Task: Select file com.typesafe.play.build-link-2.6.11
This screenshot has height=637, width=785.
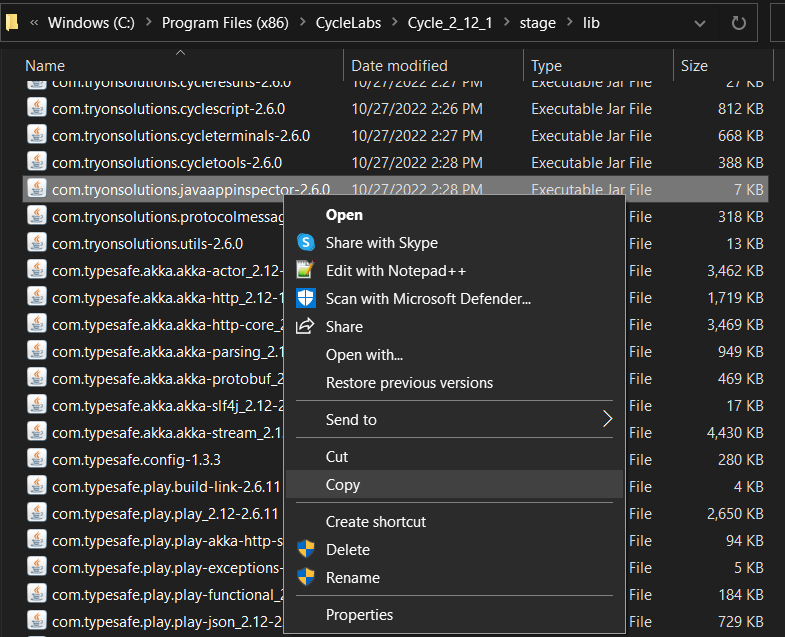Action: coord(166,487)
